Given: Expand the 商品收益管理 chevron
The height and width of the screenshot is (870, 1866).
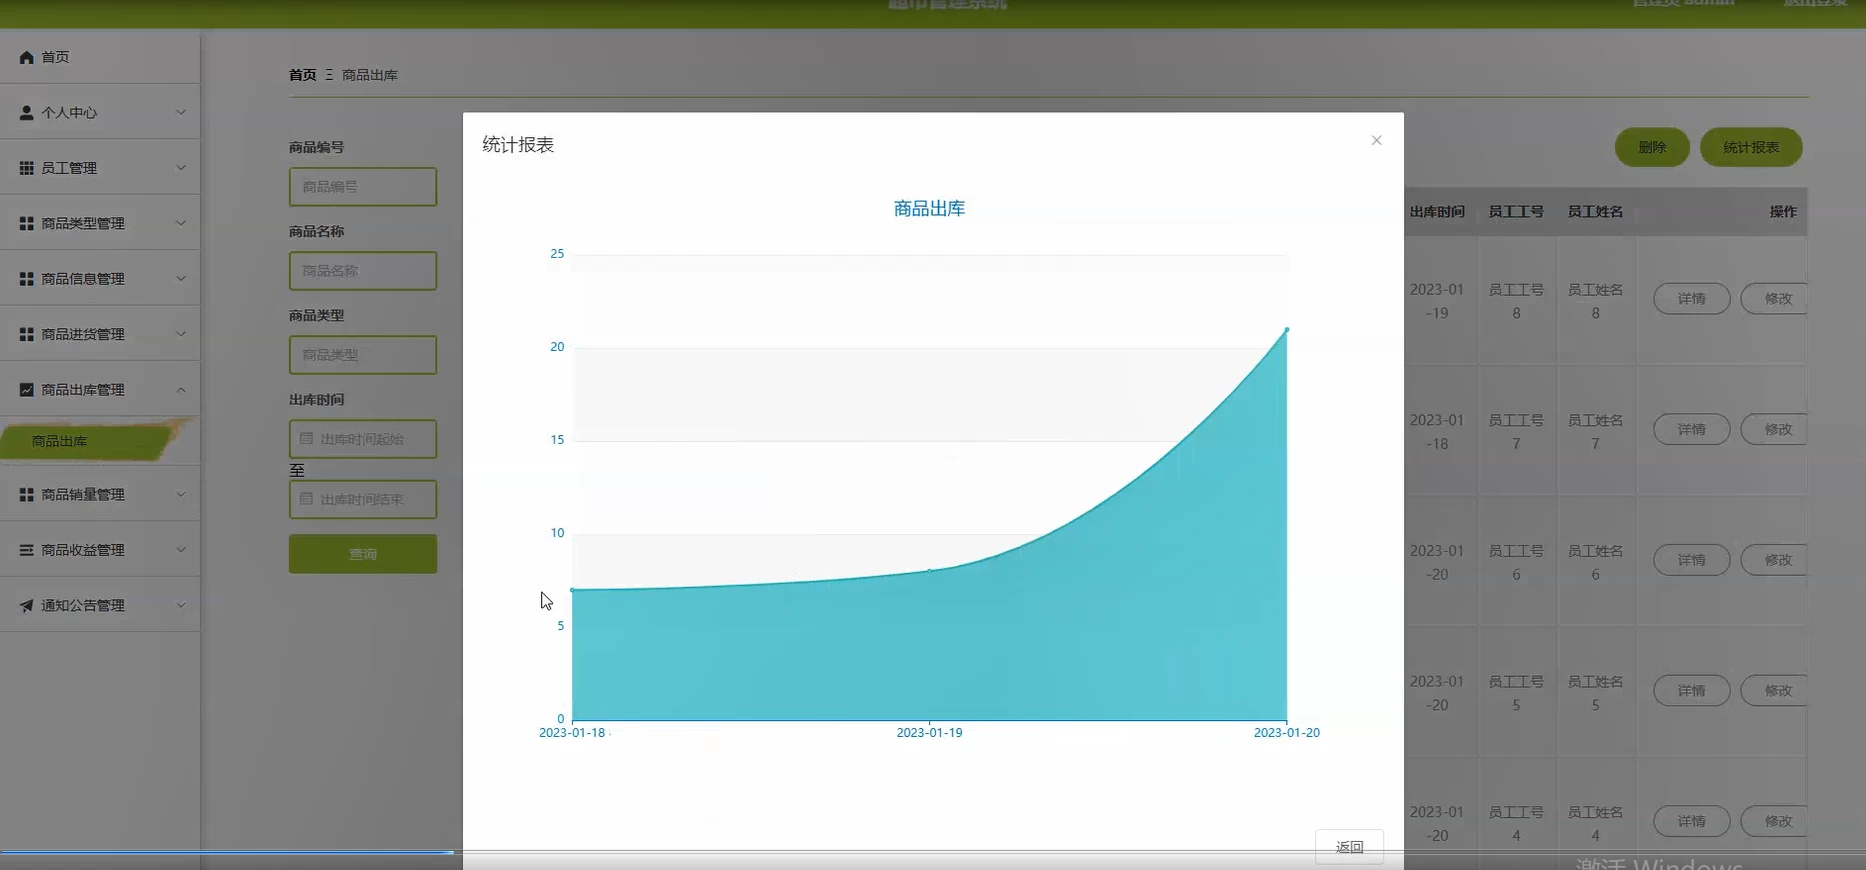Looking at the screenshot, I should (181, 549).
